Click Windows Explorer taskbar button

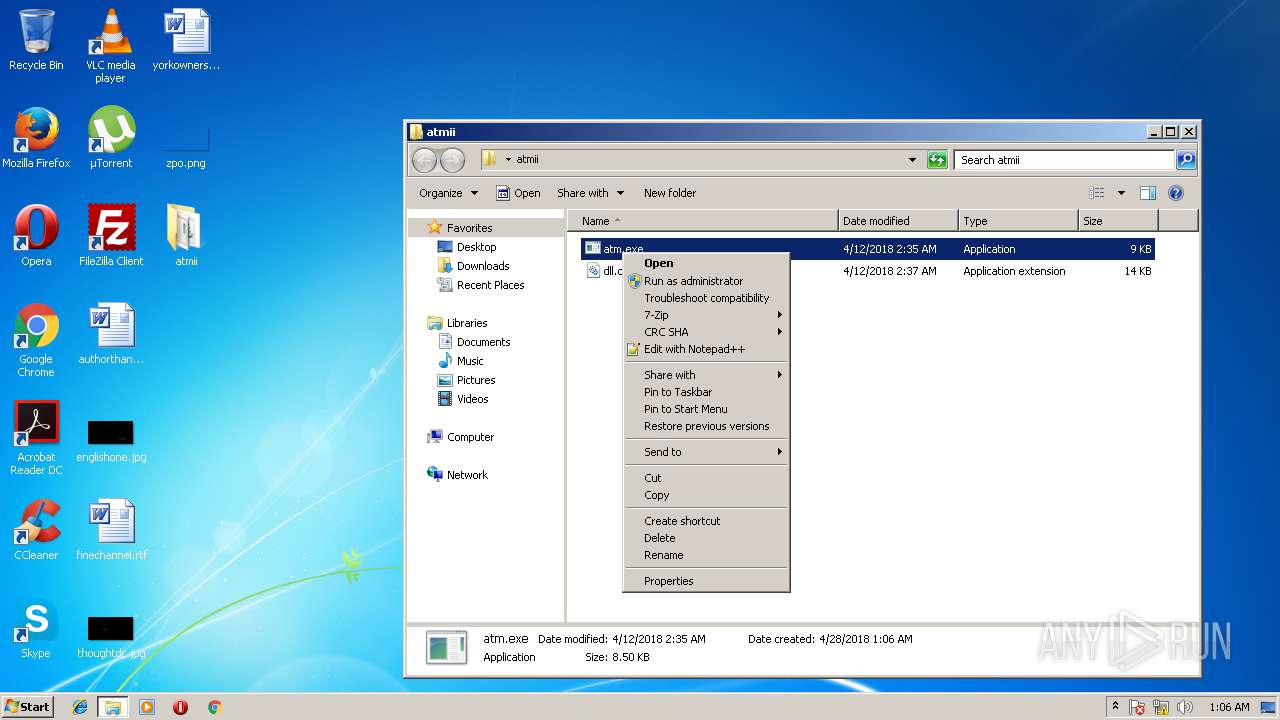tap(113, 707)
